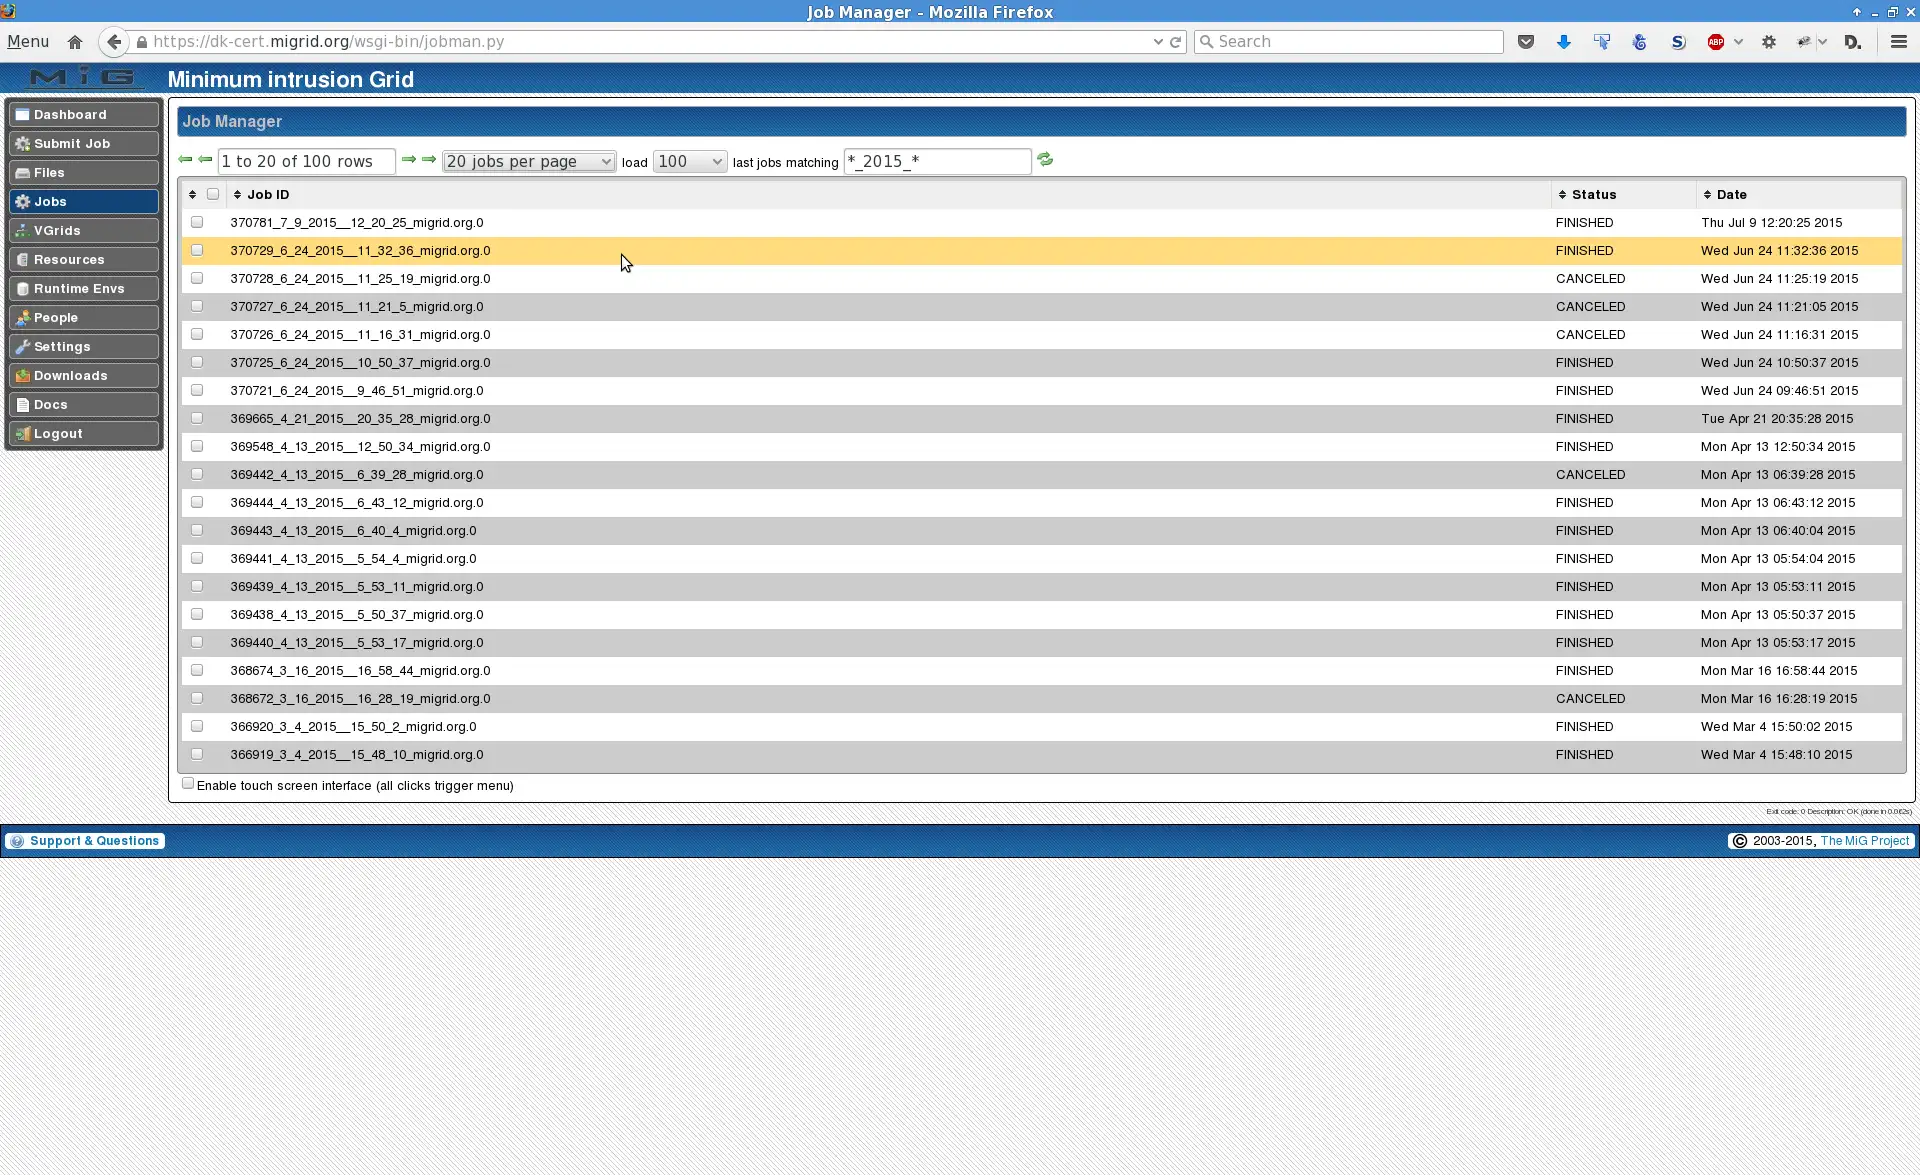Viewport: 1920px width, 1175px height.
Task: Select the checkbox for job 370729_6_24_2015
Action: point(195,250)
